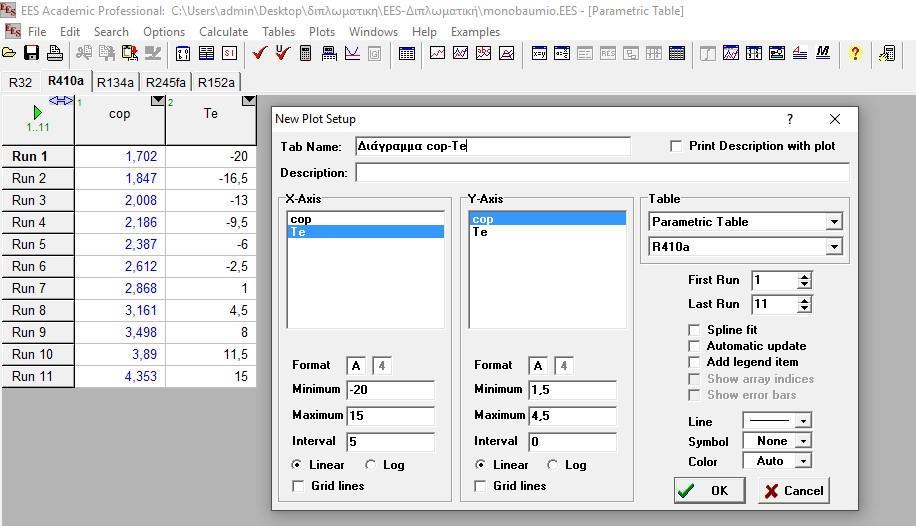Screen dimensions: 916x526
Task: Click the Save floppy disk icon
Action: (32, 53)
